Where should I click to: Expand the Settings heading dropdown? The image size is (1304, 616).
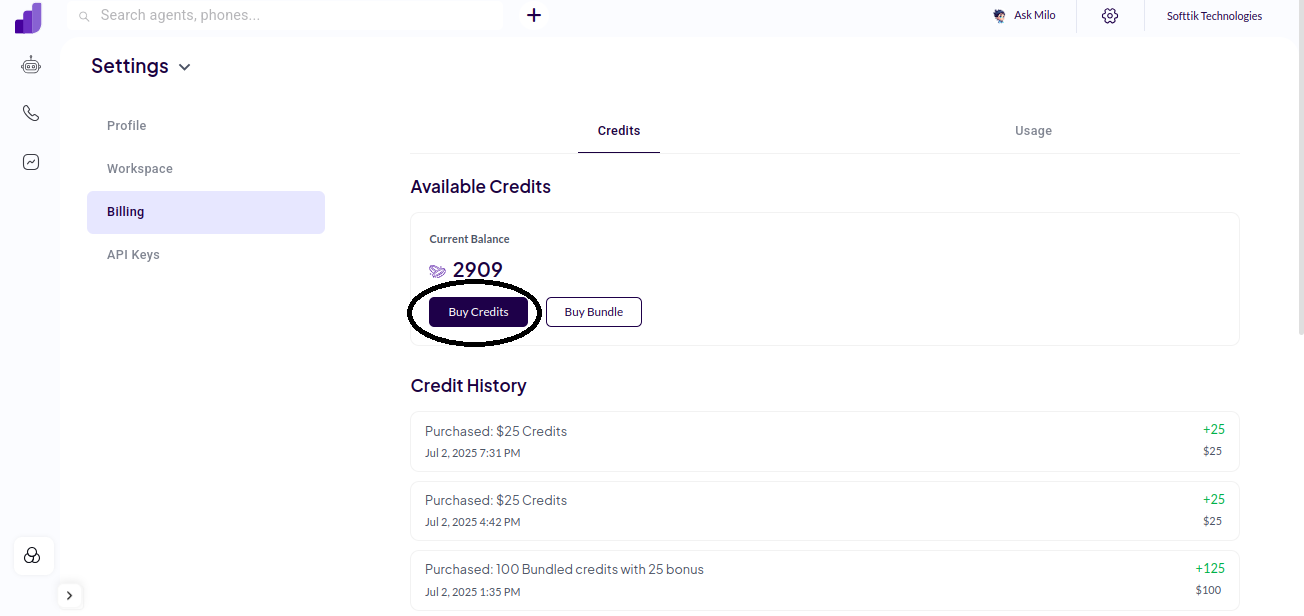[184, 66]
